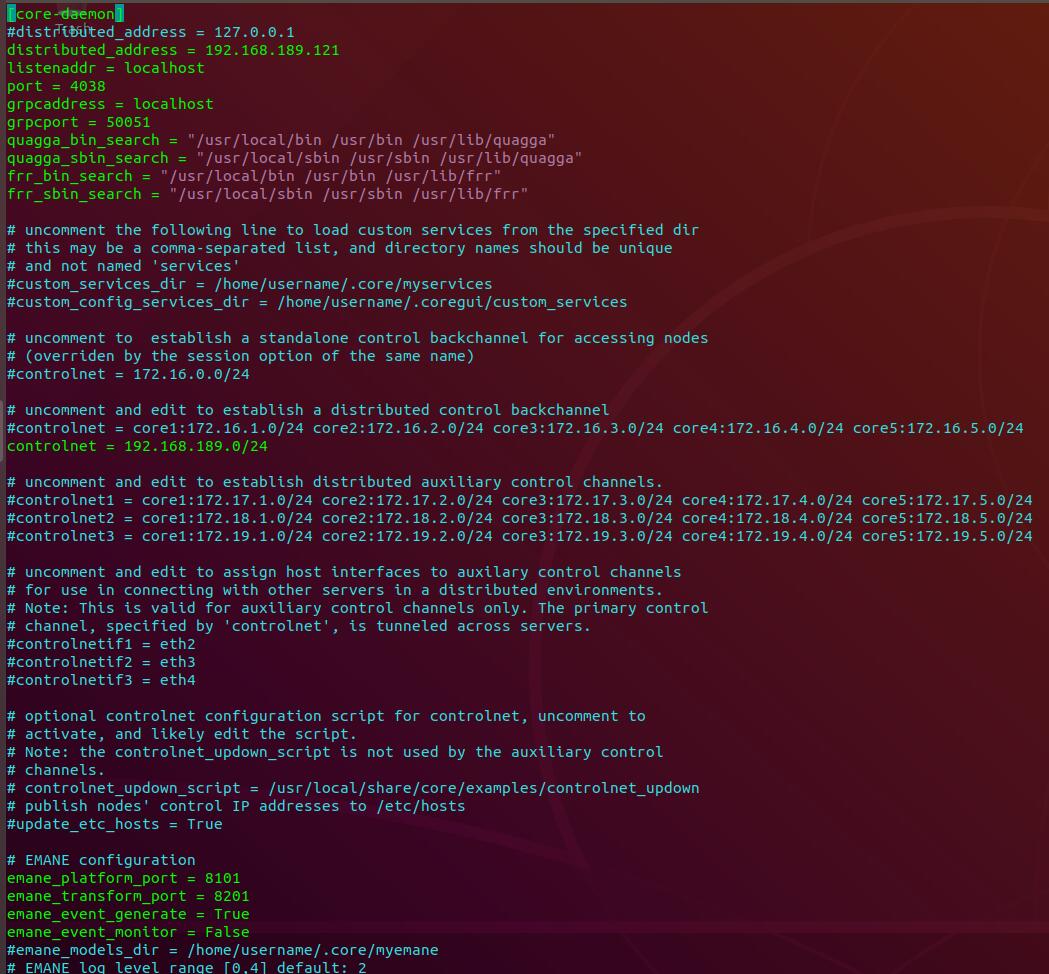Click the 'grpcport = 50051' line
1049x974 pixels.
click(x=78, y=122)
